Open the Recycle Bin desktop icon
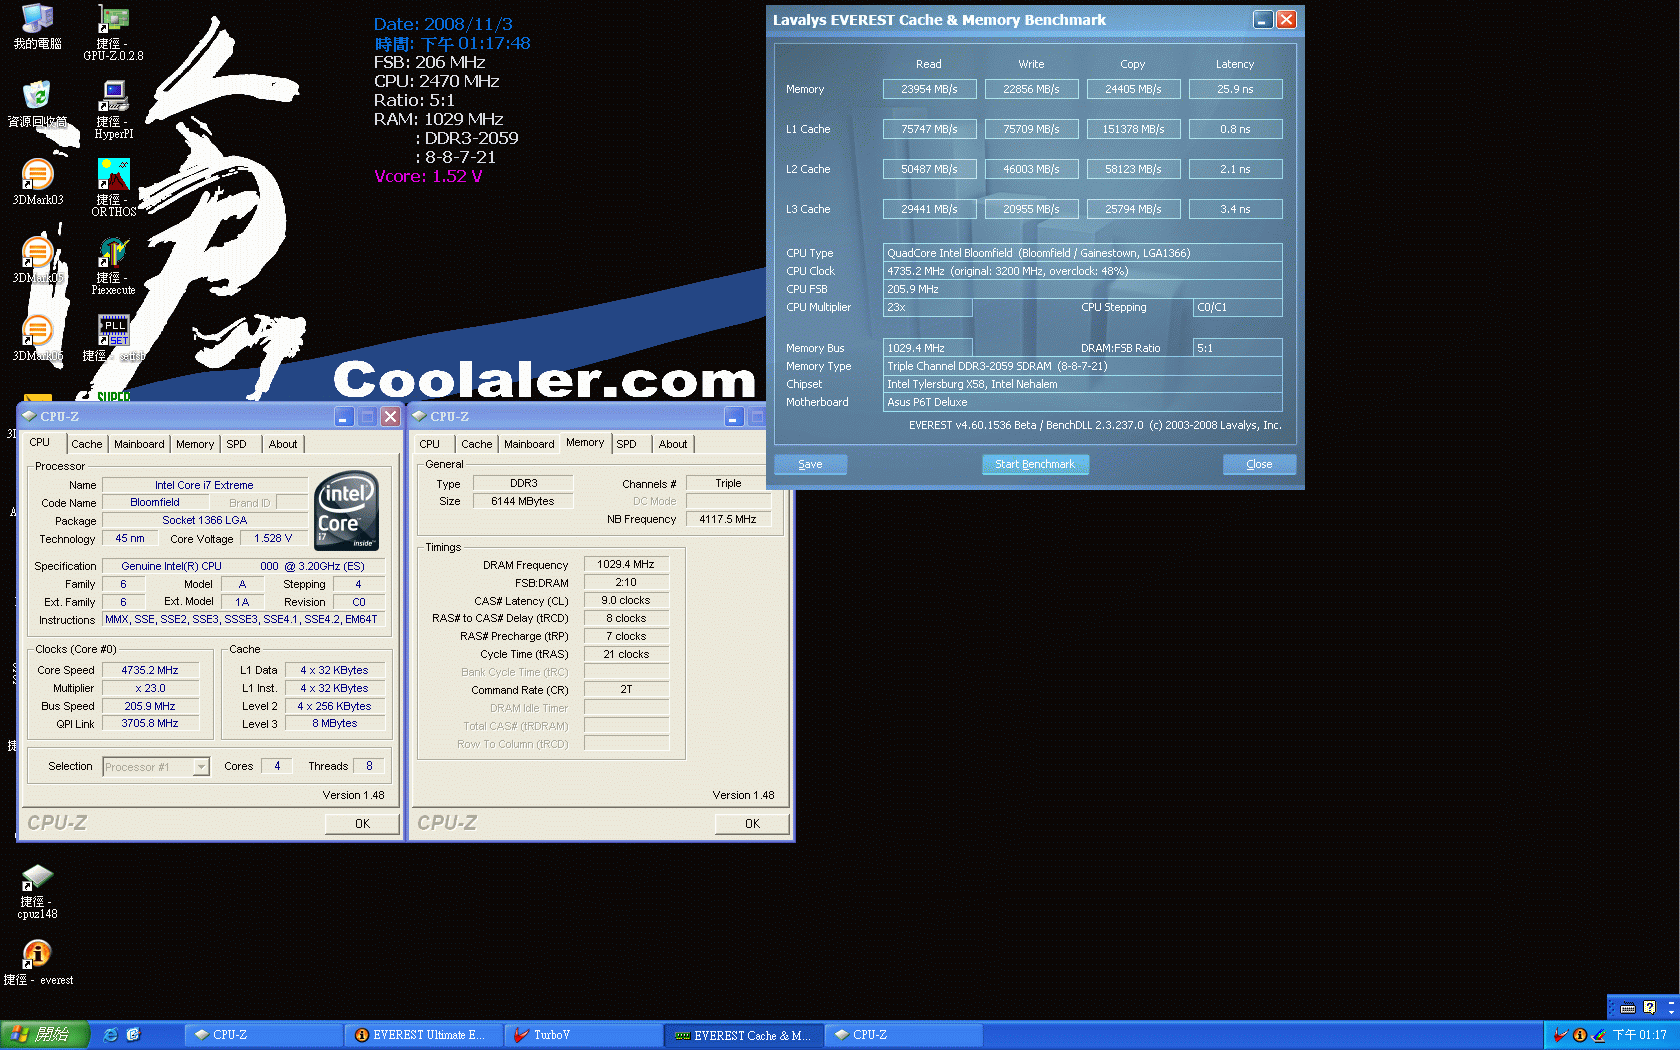1680x1050 pixels. point(37,104)
